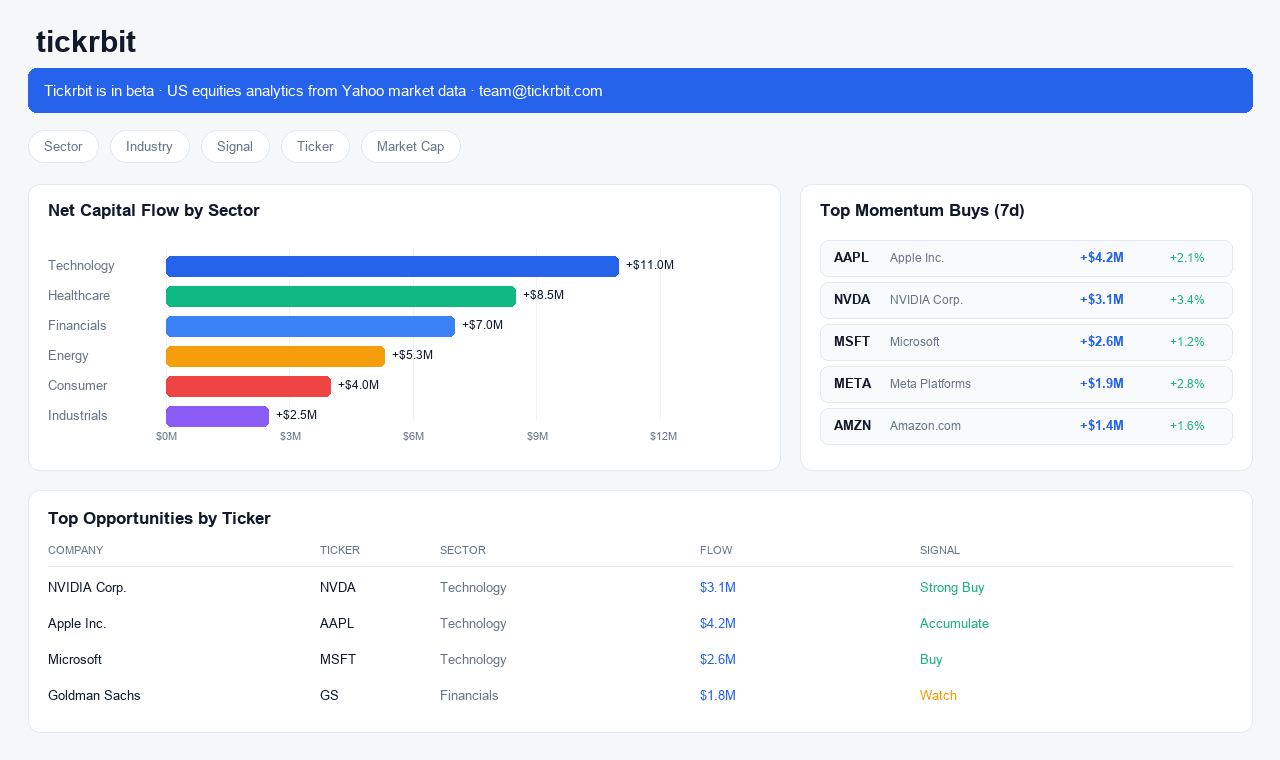1280x760 pixels.
Task: Click the GS ticker cell
Action: pos(329,696)
